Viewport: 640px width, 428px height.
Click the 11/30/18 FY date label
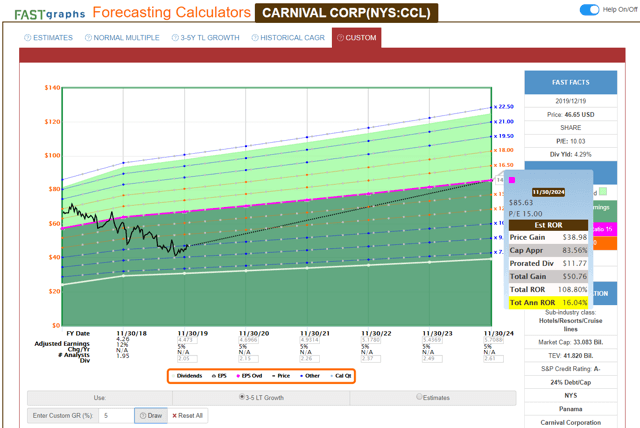131,333
